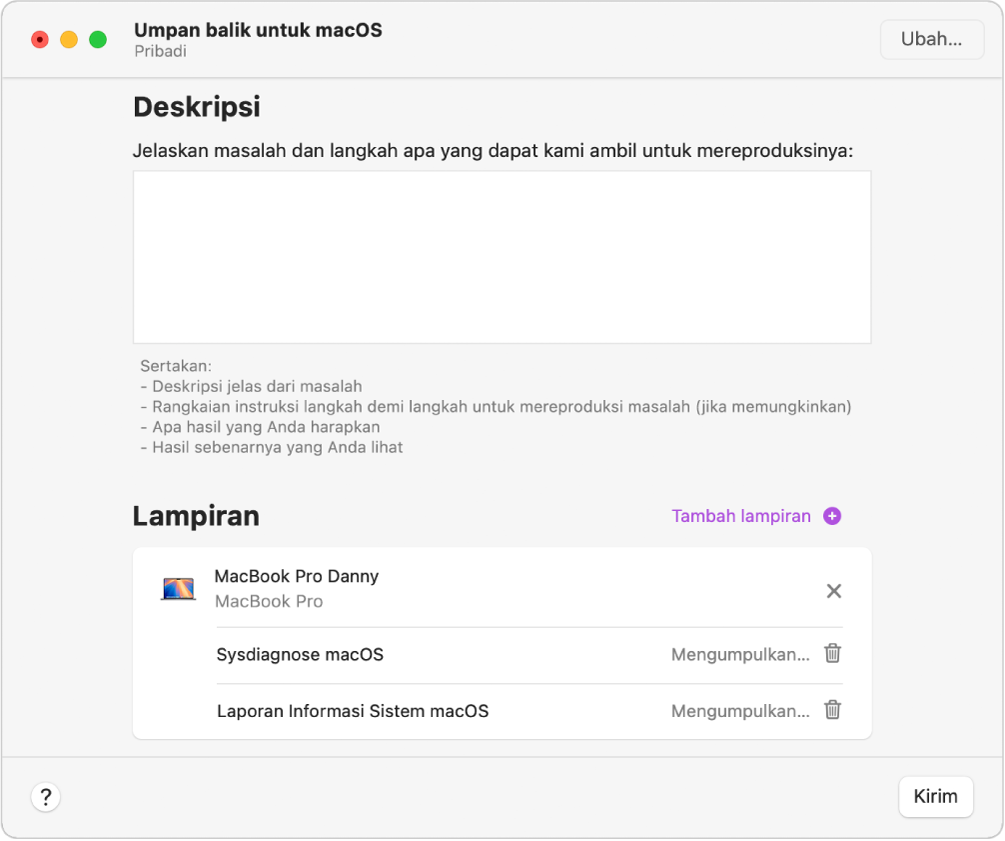Focus the description text field
The width and height of the screenshot is (1005, 841).
(x=502, y=257)
